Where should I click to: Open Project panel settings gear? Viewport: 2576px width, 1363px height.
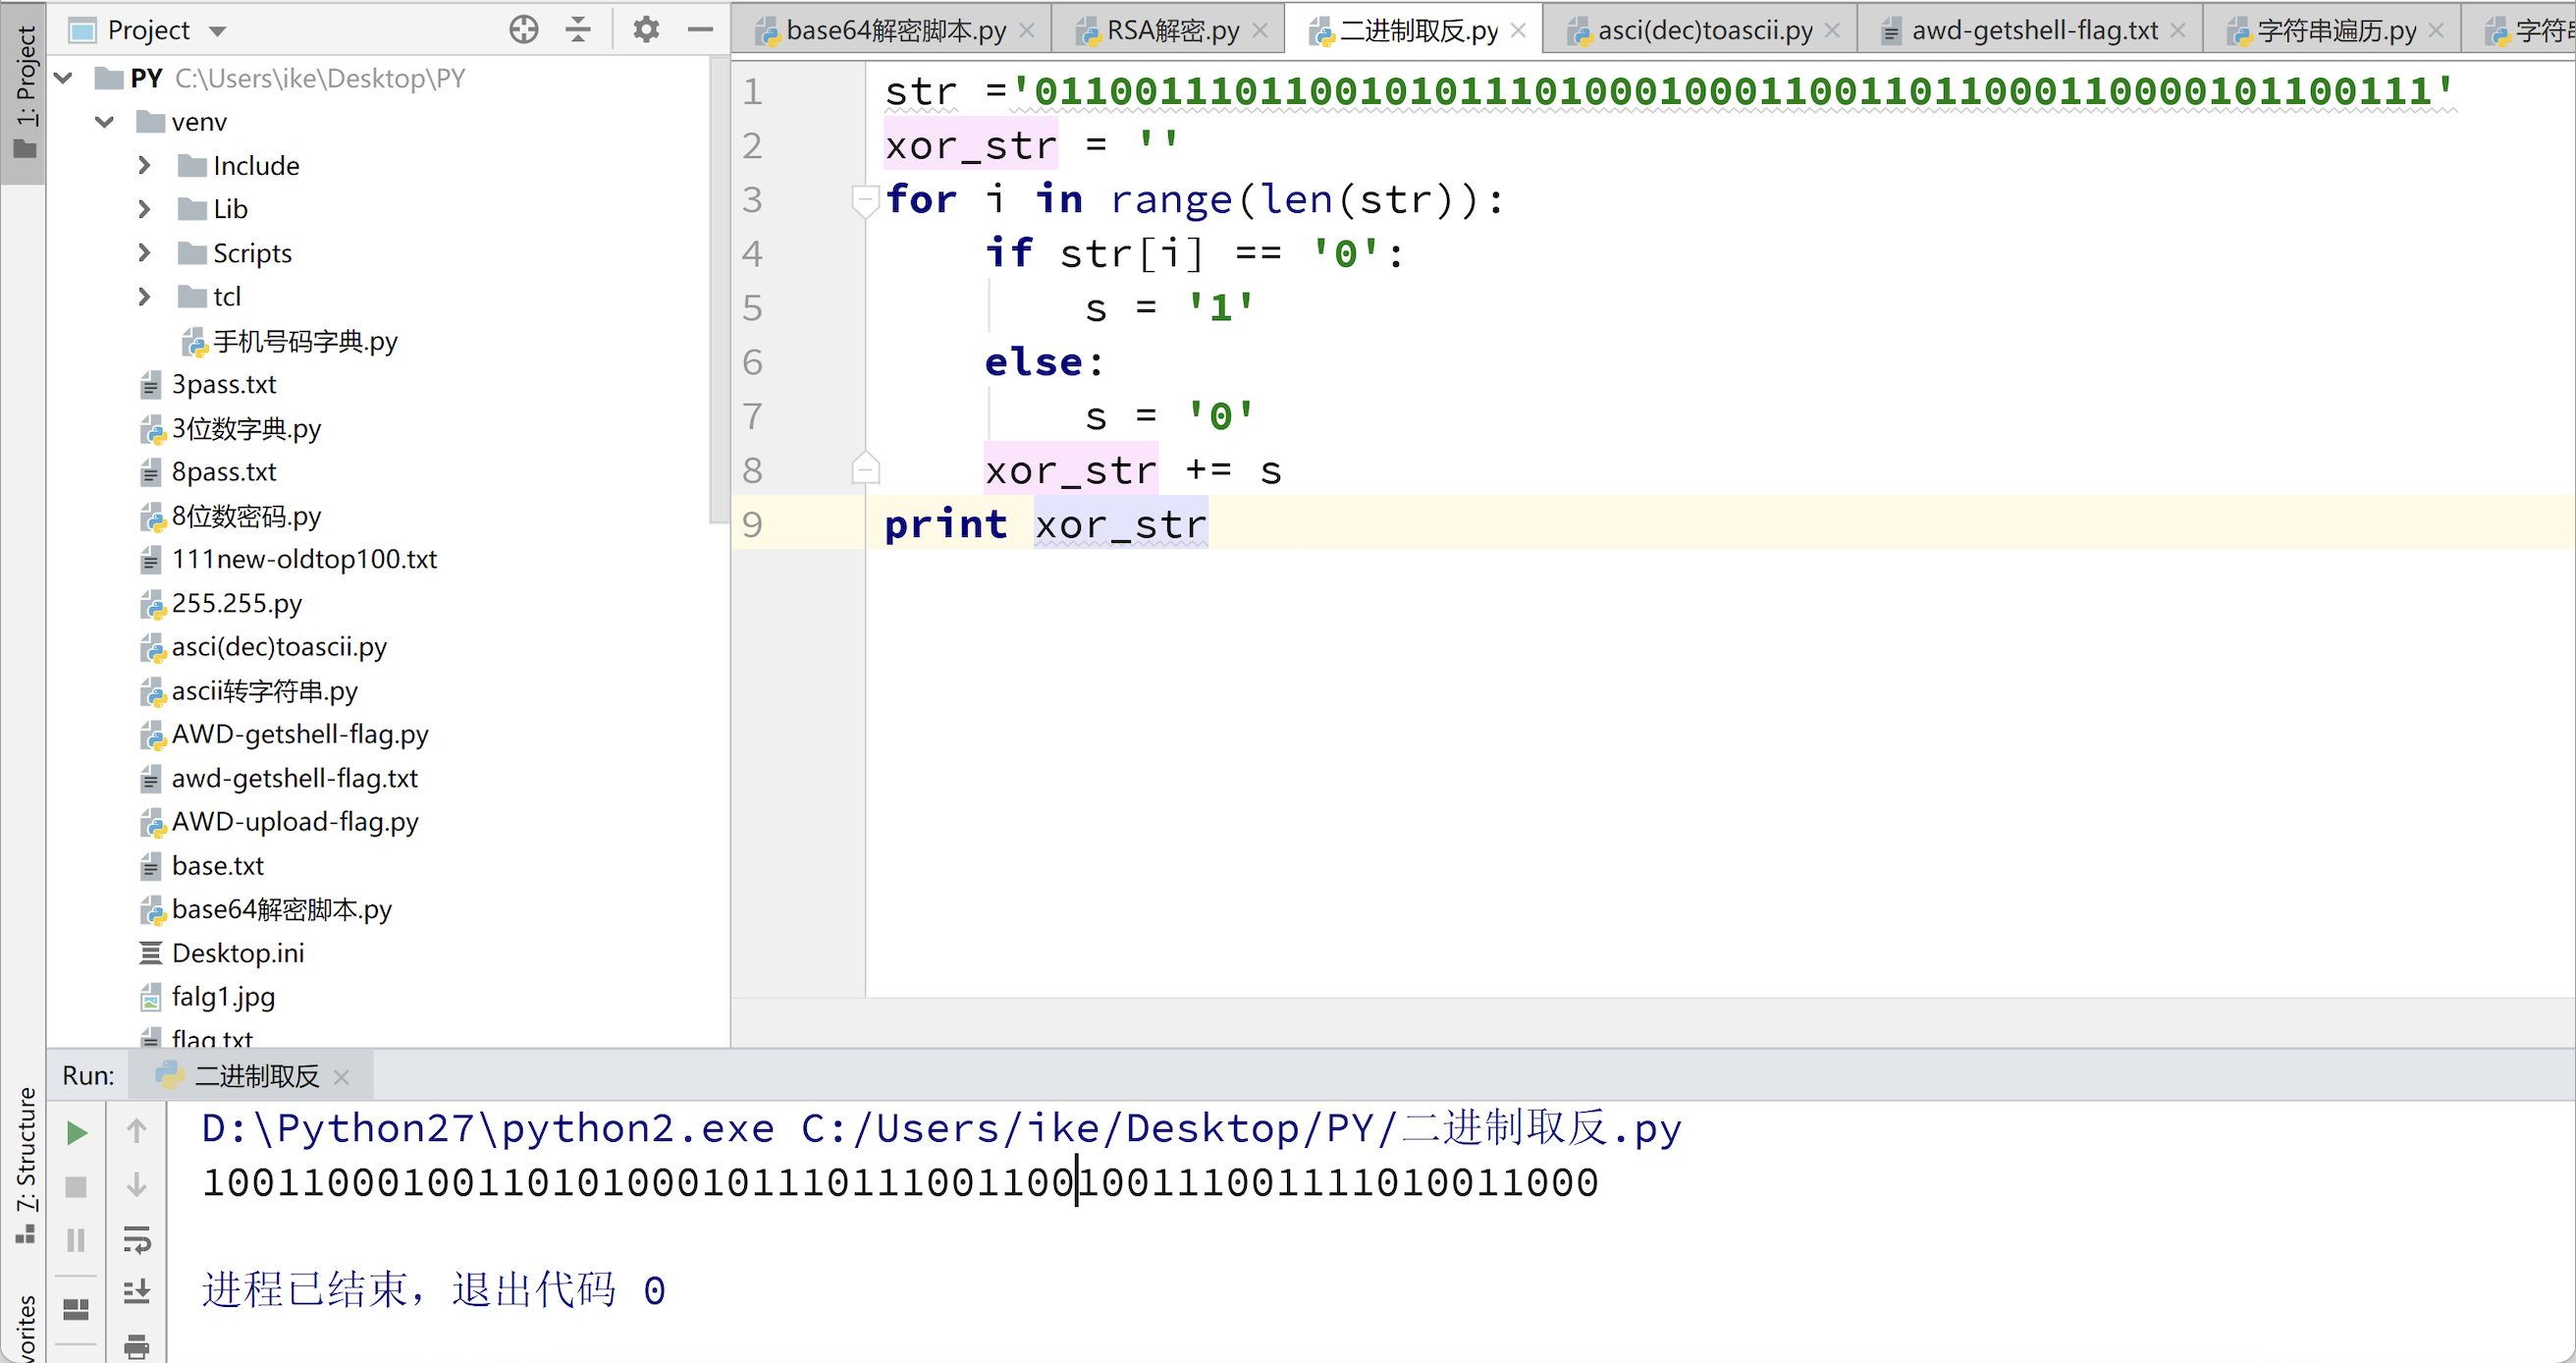pos(646,29)
